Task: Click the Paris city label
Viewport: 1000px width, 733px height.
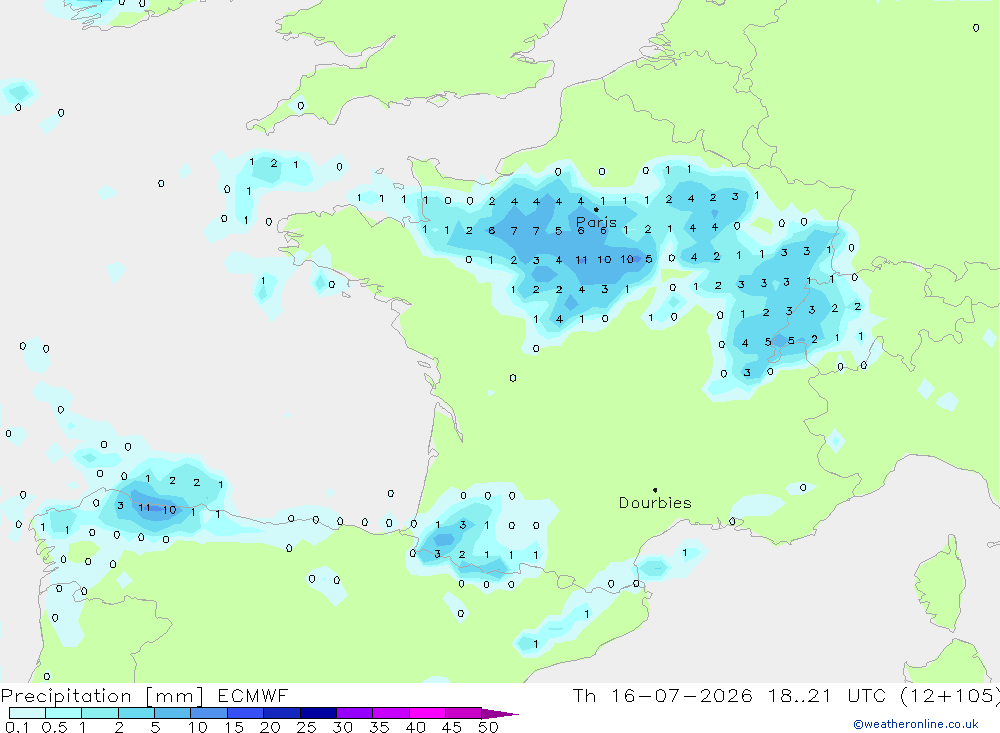Action: tap(596, 223)
